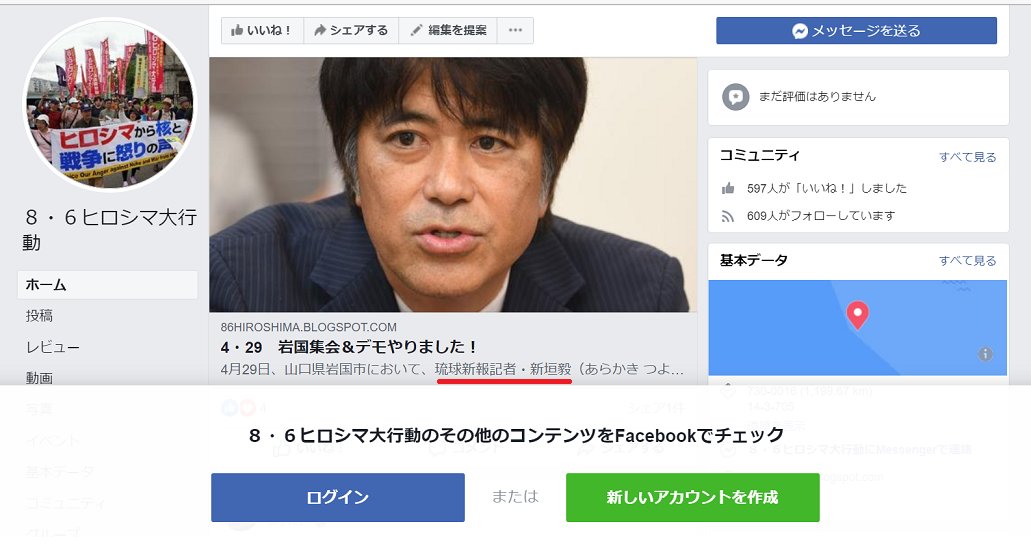Screen dimensions: 1031x544
Task: Click the いいね！ like button
Action: pyautogui.click(x=262, y=30)
